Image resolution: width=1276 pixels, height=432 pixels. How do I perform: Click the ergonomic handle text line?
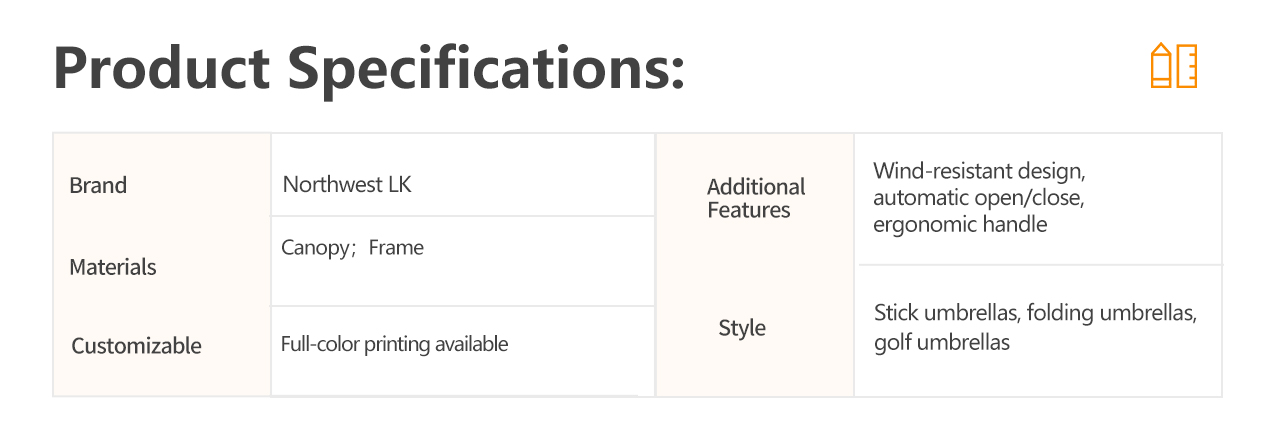pyautogui.click(x=960, y=224)
